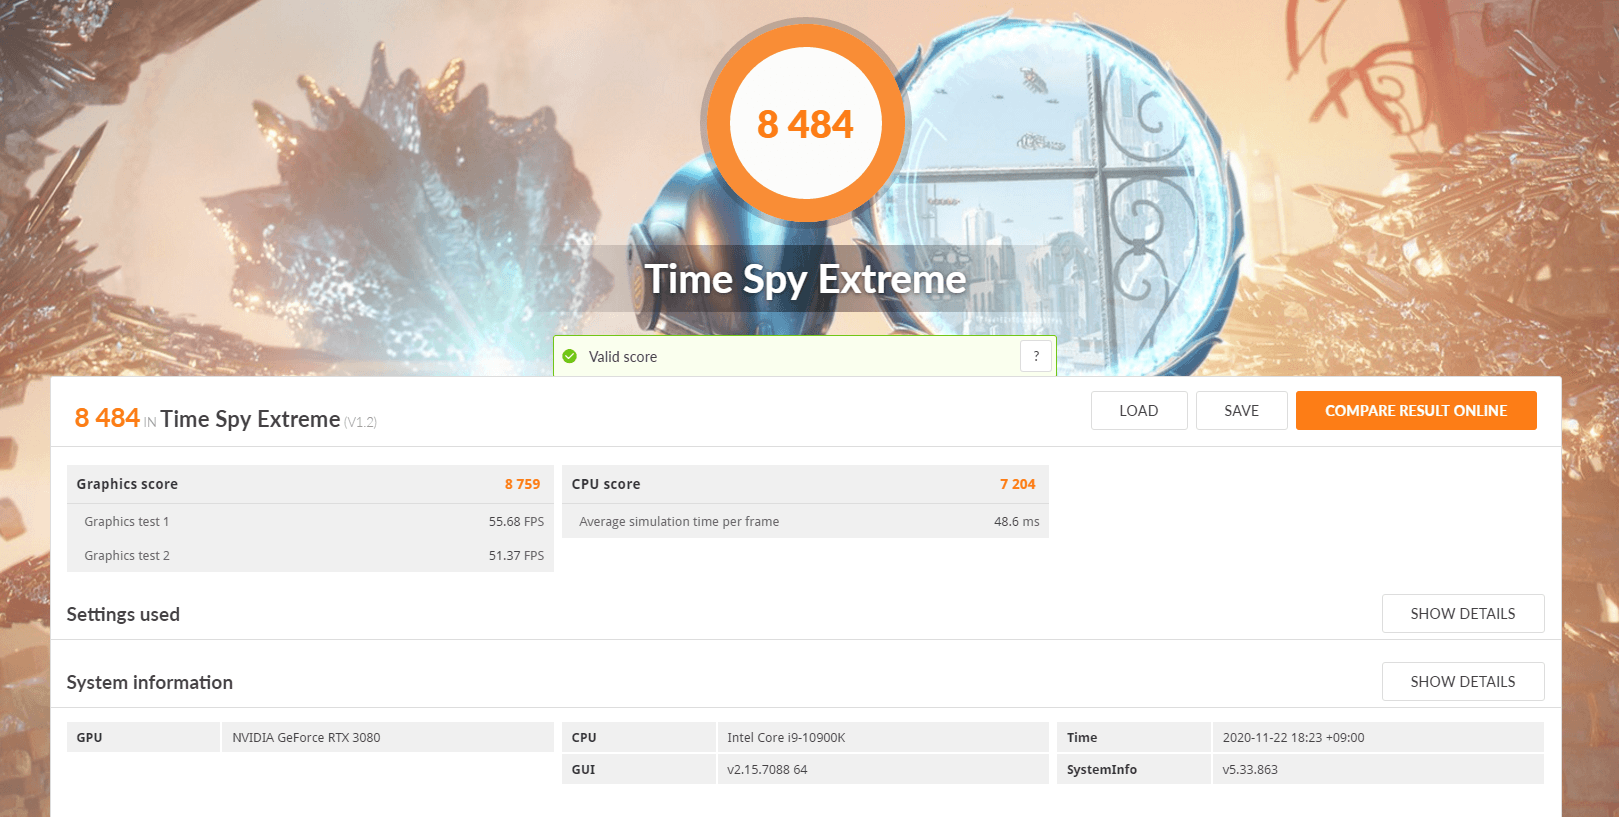Click the Time Spy Extreme banner title
Image resolution: width=1619 pixels, height=817 pixels.
805,279
